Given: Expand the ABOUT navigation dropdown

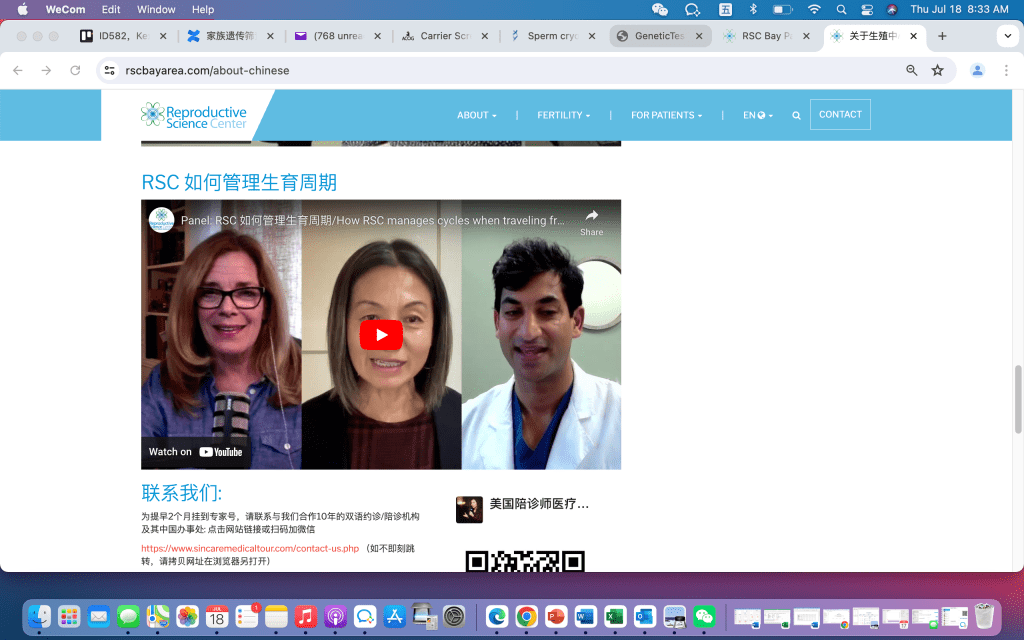Looking at the screenshot, I should tap(476, 115).
